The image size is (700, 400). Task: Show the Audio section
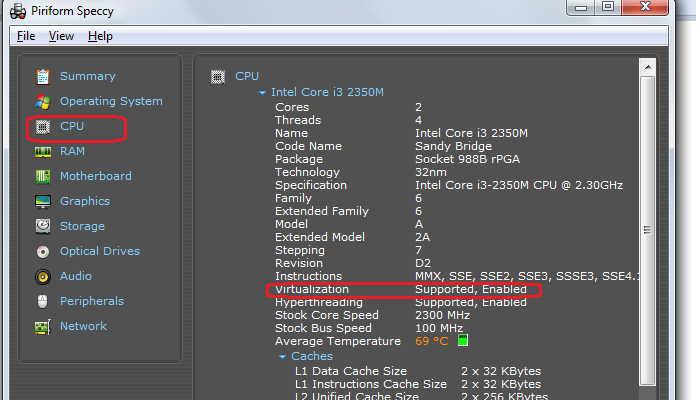click(76, 276)
